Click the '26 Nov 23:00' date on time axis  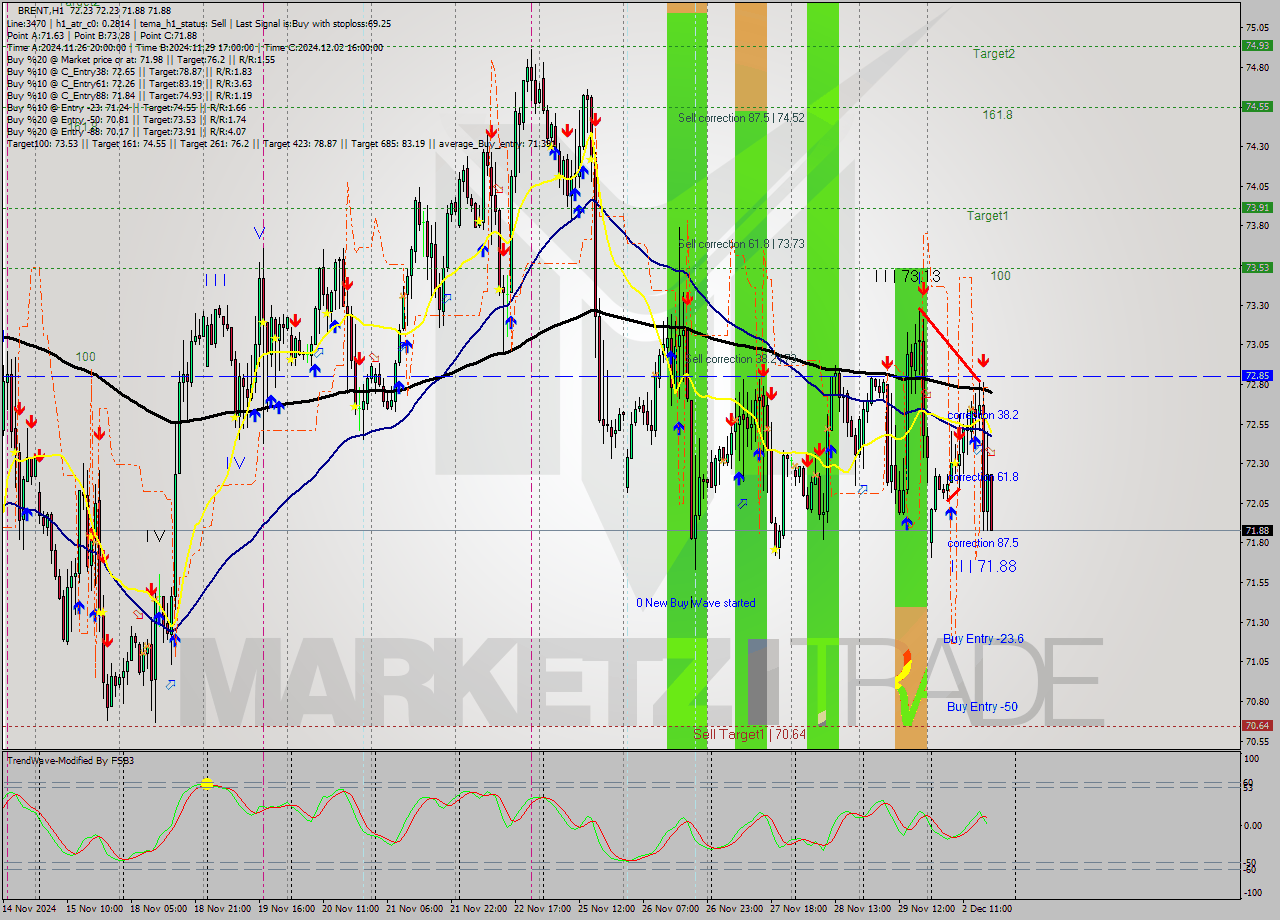(733, 909)
